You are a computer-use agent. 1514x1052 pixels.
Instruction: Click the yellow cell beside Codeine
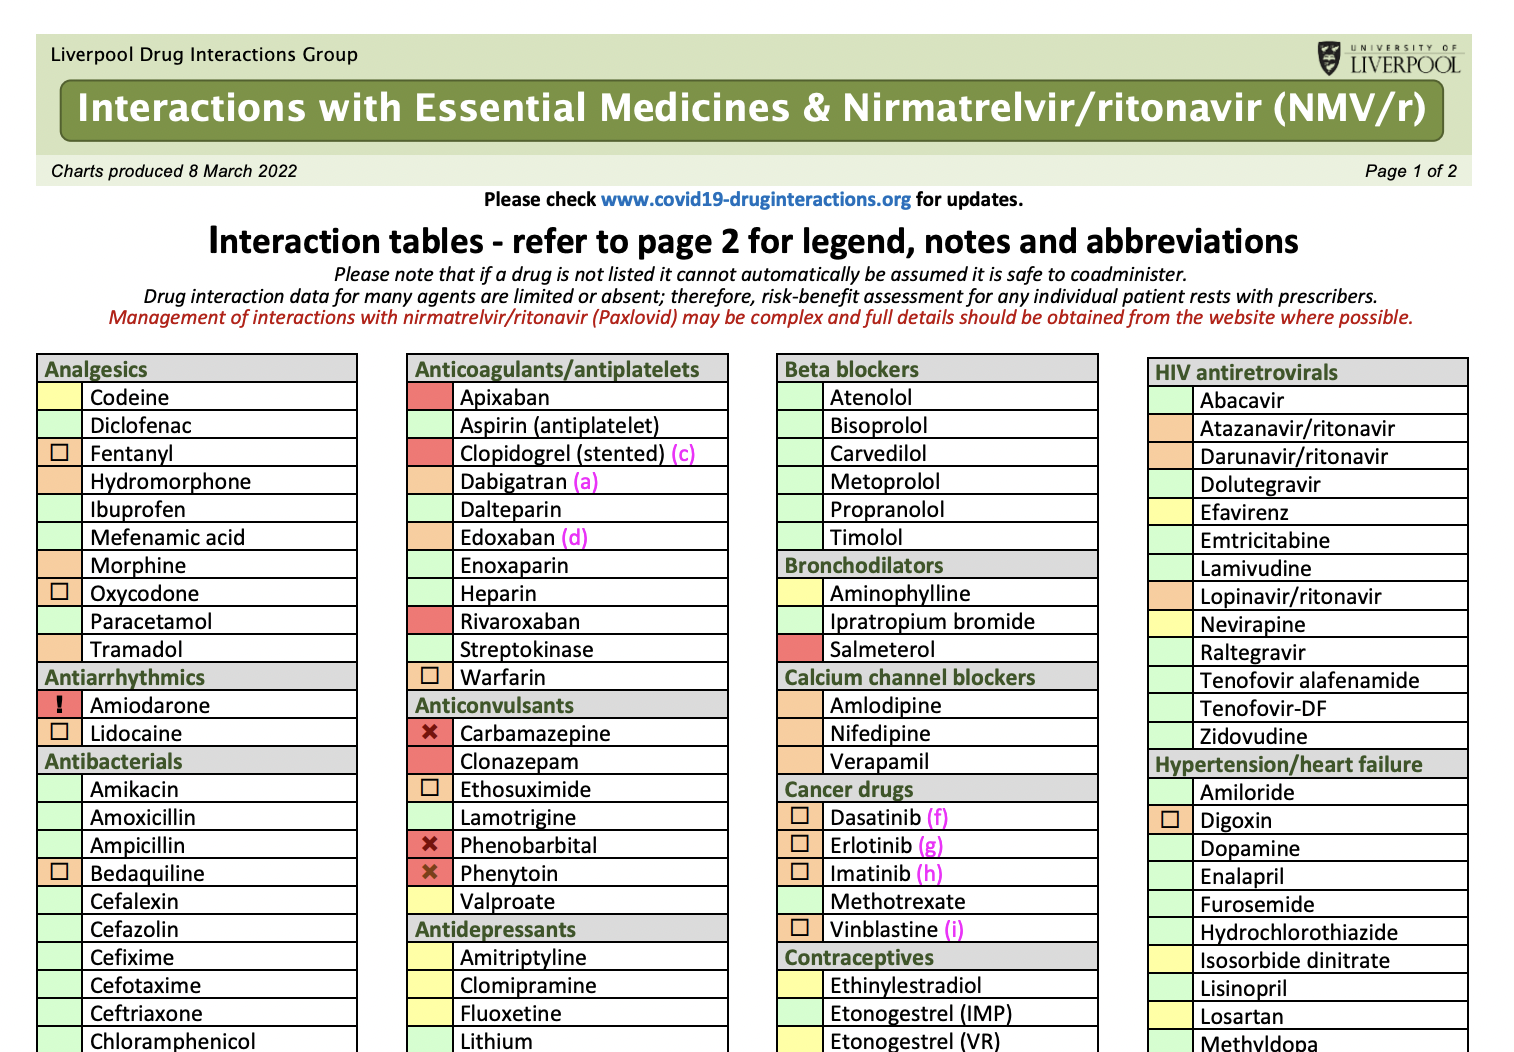coord(59,397)
